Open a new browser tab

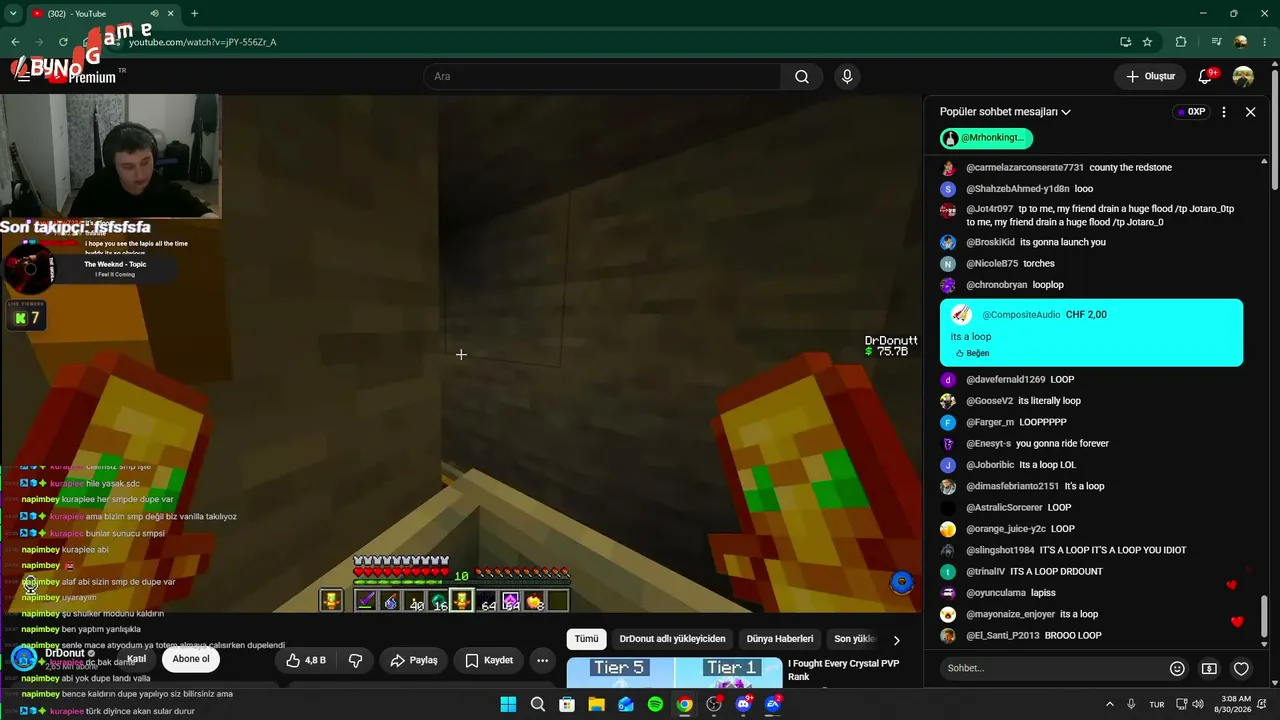(194, 14)
